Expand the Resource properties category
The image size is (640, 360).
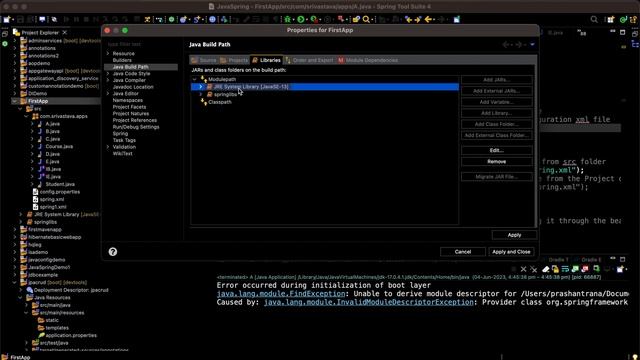pyautogui.click(x=108, y=53)
